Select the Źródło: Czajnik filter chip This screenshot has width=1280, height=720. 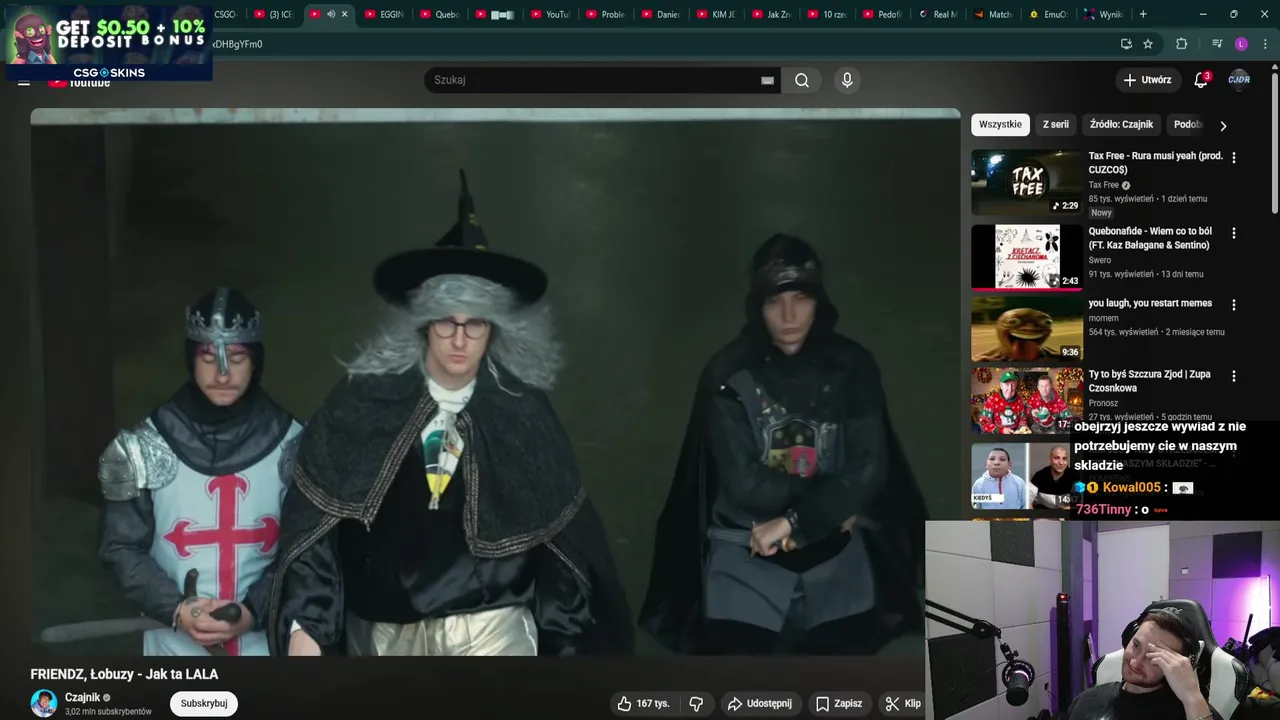click(x=1121, y=125)
